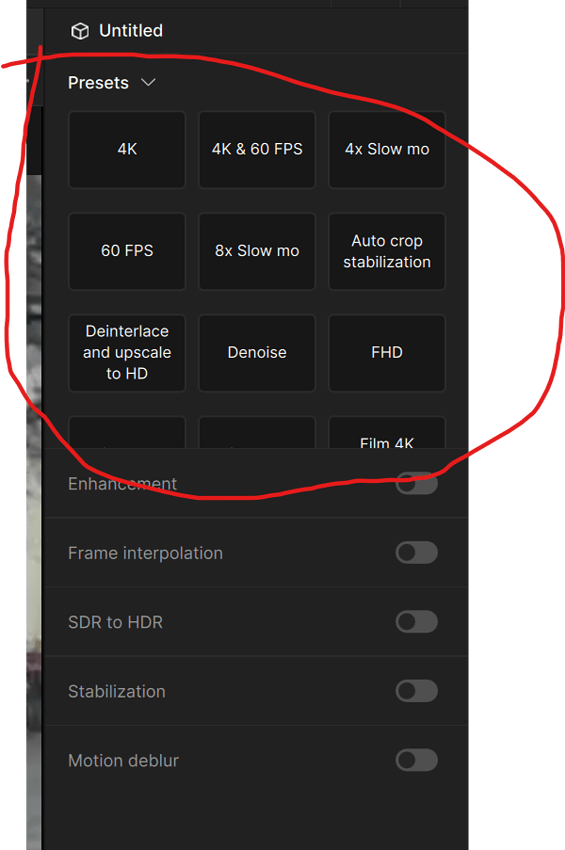The image size is (565, 850).
Task: Choose Auto crop stabilization preset
Action: 387,252
